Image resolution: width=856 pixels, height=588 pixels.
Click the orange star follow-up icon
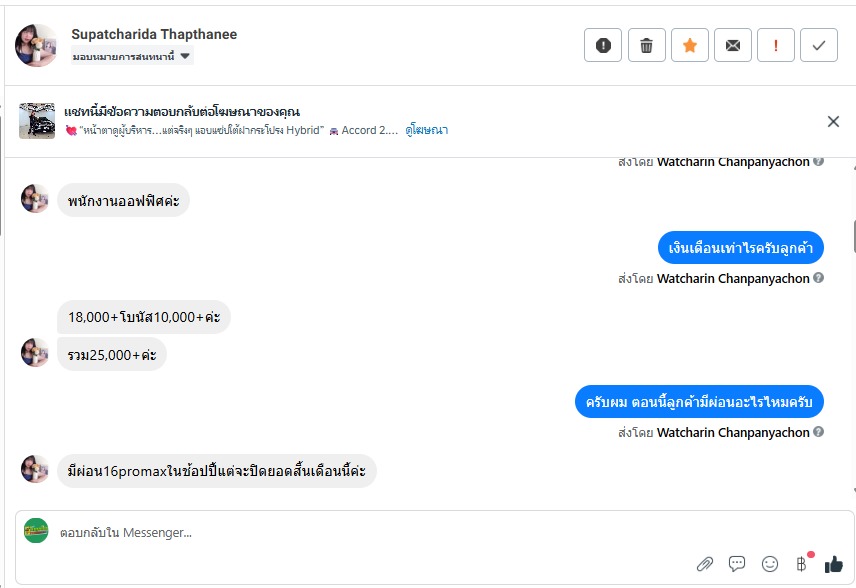pos(690,45)
